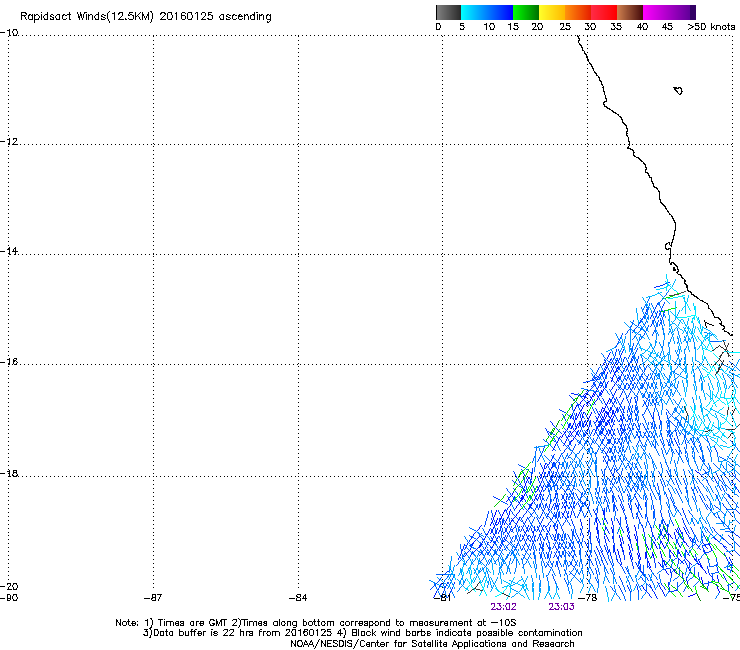This screenshot has height=650, width=740.
Task: Click the brown 35-40 knots legend color
Action: pyautogui.click(x=630, y=12)
